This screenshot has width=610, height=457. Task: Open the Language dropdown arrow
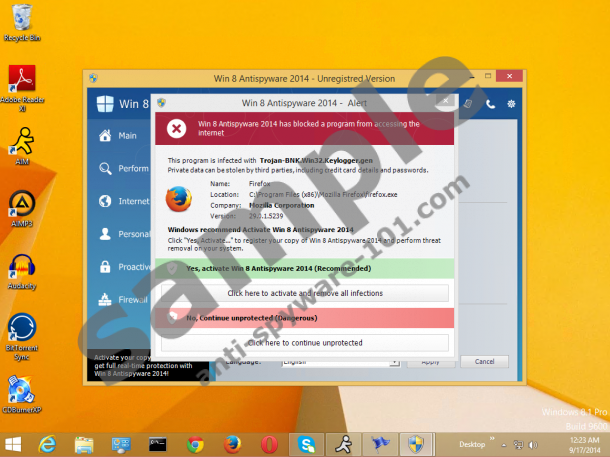(x=394, y=363)
